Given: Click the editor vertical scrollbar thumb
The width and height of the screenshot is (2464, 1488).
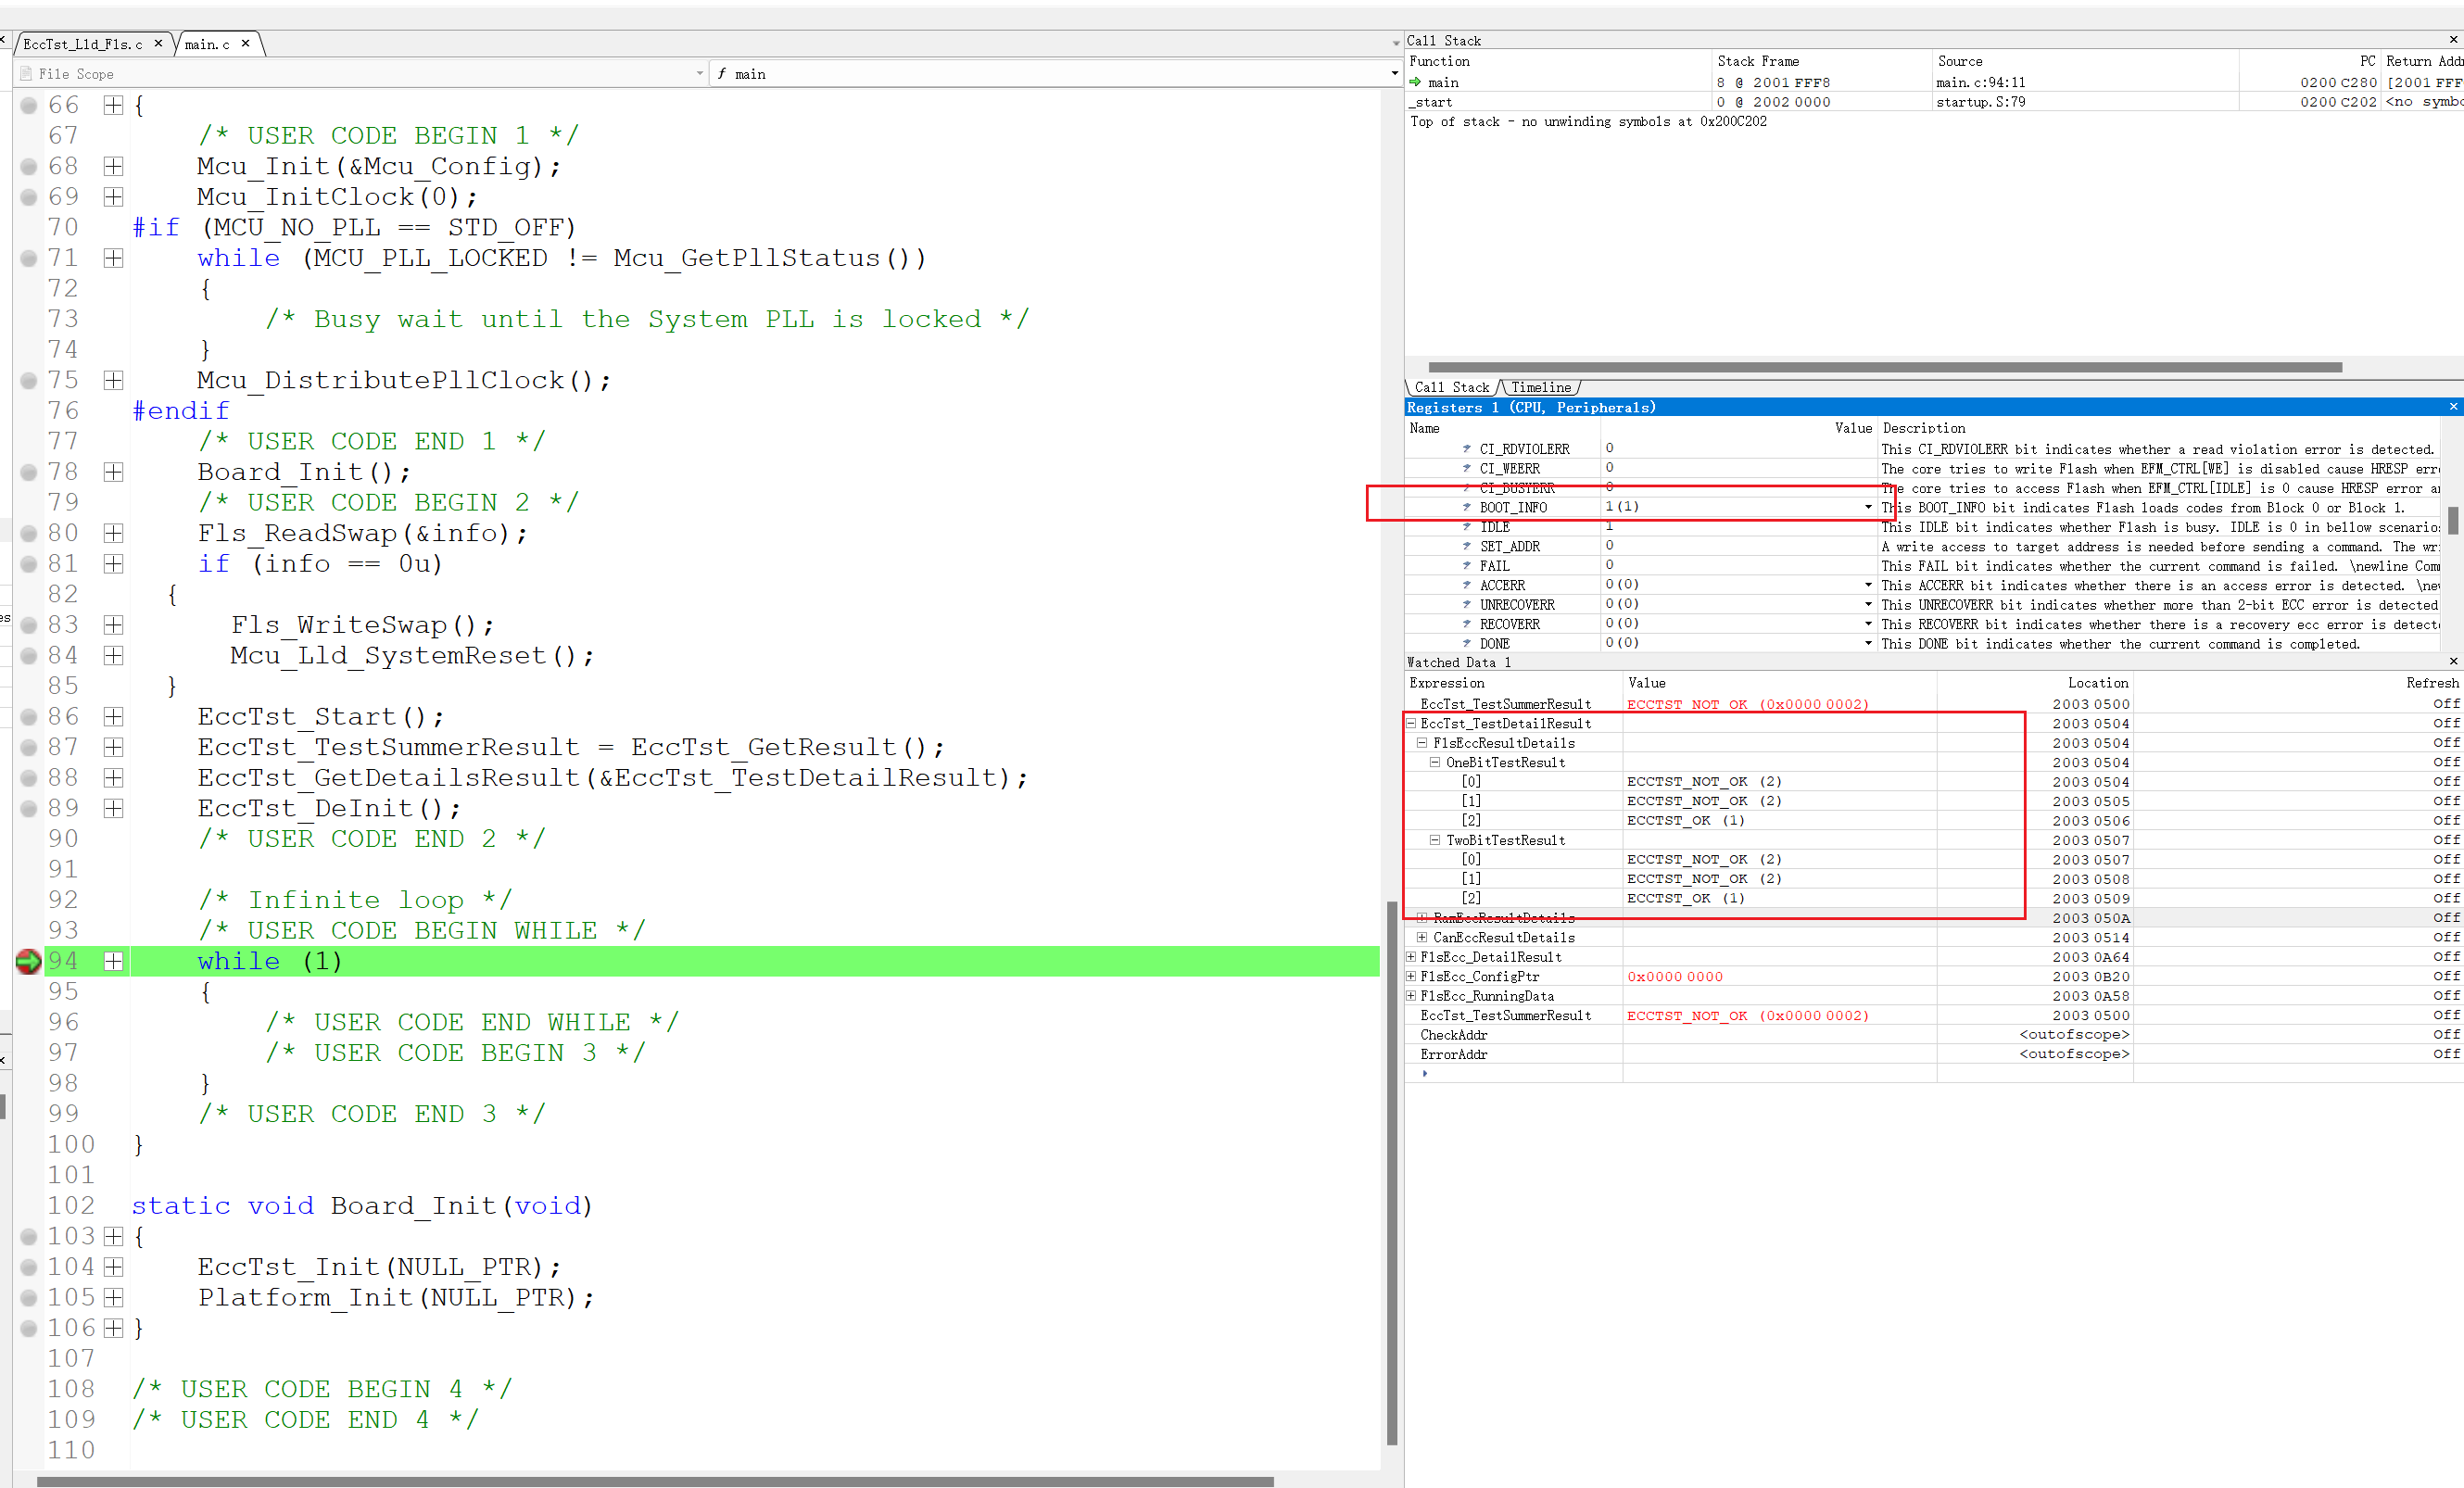Looking at the screenshot, I should [x=1392, y=1173].
